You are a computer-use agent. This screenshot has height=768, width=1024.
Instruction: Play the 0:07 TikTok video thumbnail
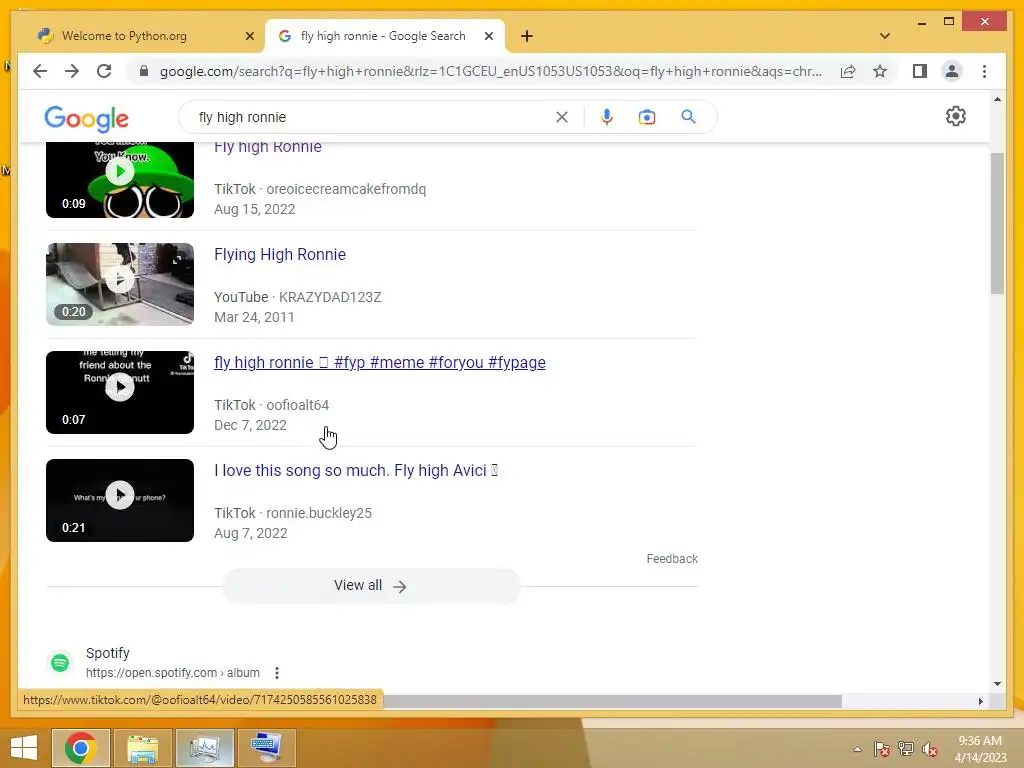[120, 392]
